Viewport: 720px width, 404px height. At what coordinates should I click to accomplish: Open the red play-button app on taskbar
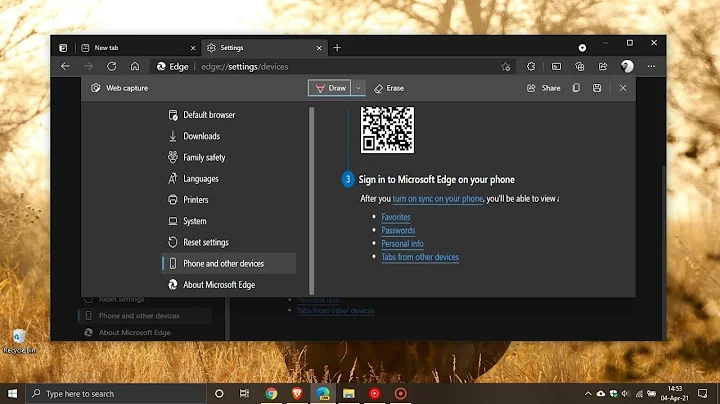pos(375,393)
